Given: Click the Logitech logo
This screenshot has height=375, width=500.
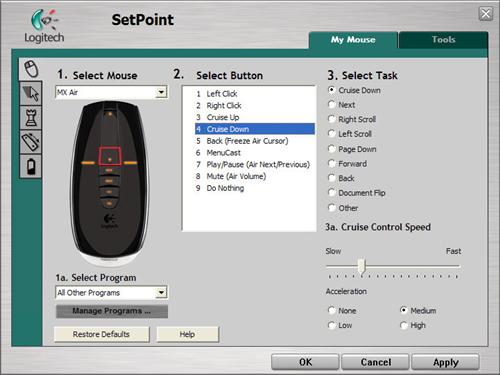Looking at the screenshot, I should pyautogui.click(x=44, y=26).
